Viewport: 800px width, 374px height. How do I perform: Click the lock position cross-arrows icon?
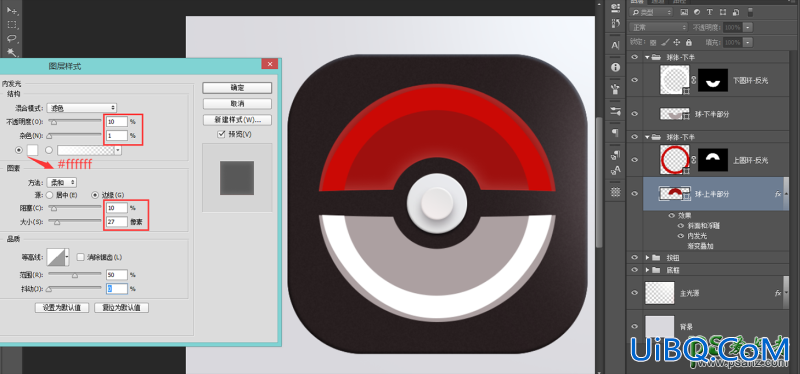(x=677, y=42)
